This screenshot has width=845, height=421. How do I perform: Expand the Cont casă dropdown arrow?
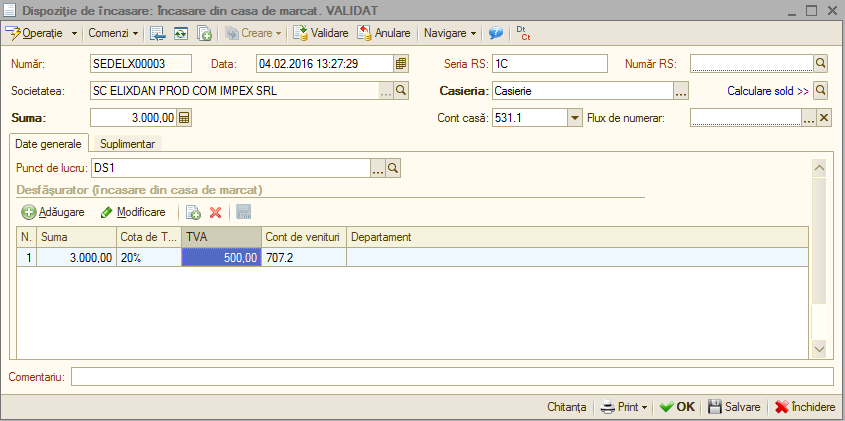click(x=575, y=118)
